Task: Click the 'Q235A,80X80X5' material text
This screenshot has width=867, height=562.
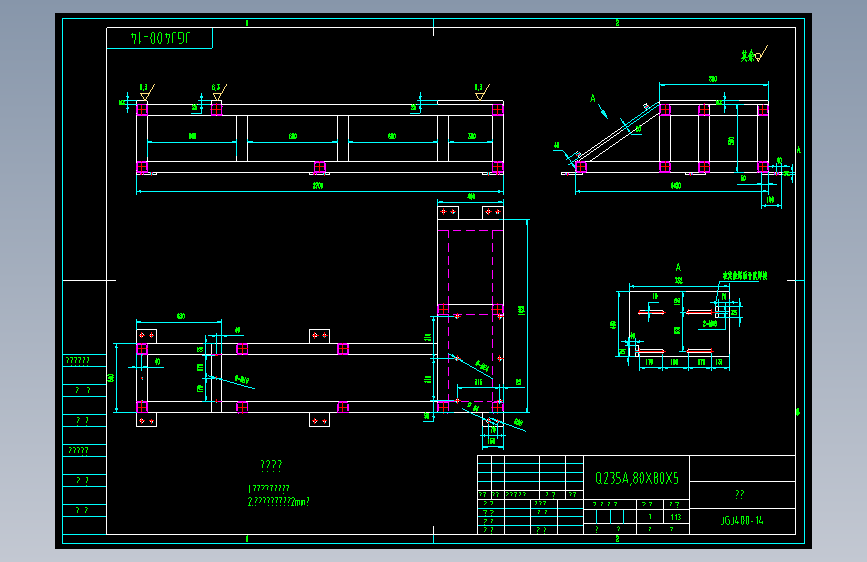Action: point(636,478)
